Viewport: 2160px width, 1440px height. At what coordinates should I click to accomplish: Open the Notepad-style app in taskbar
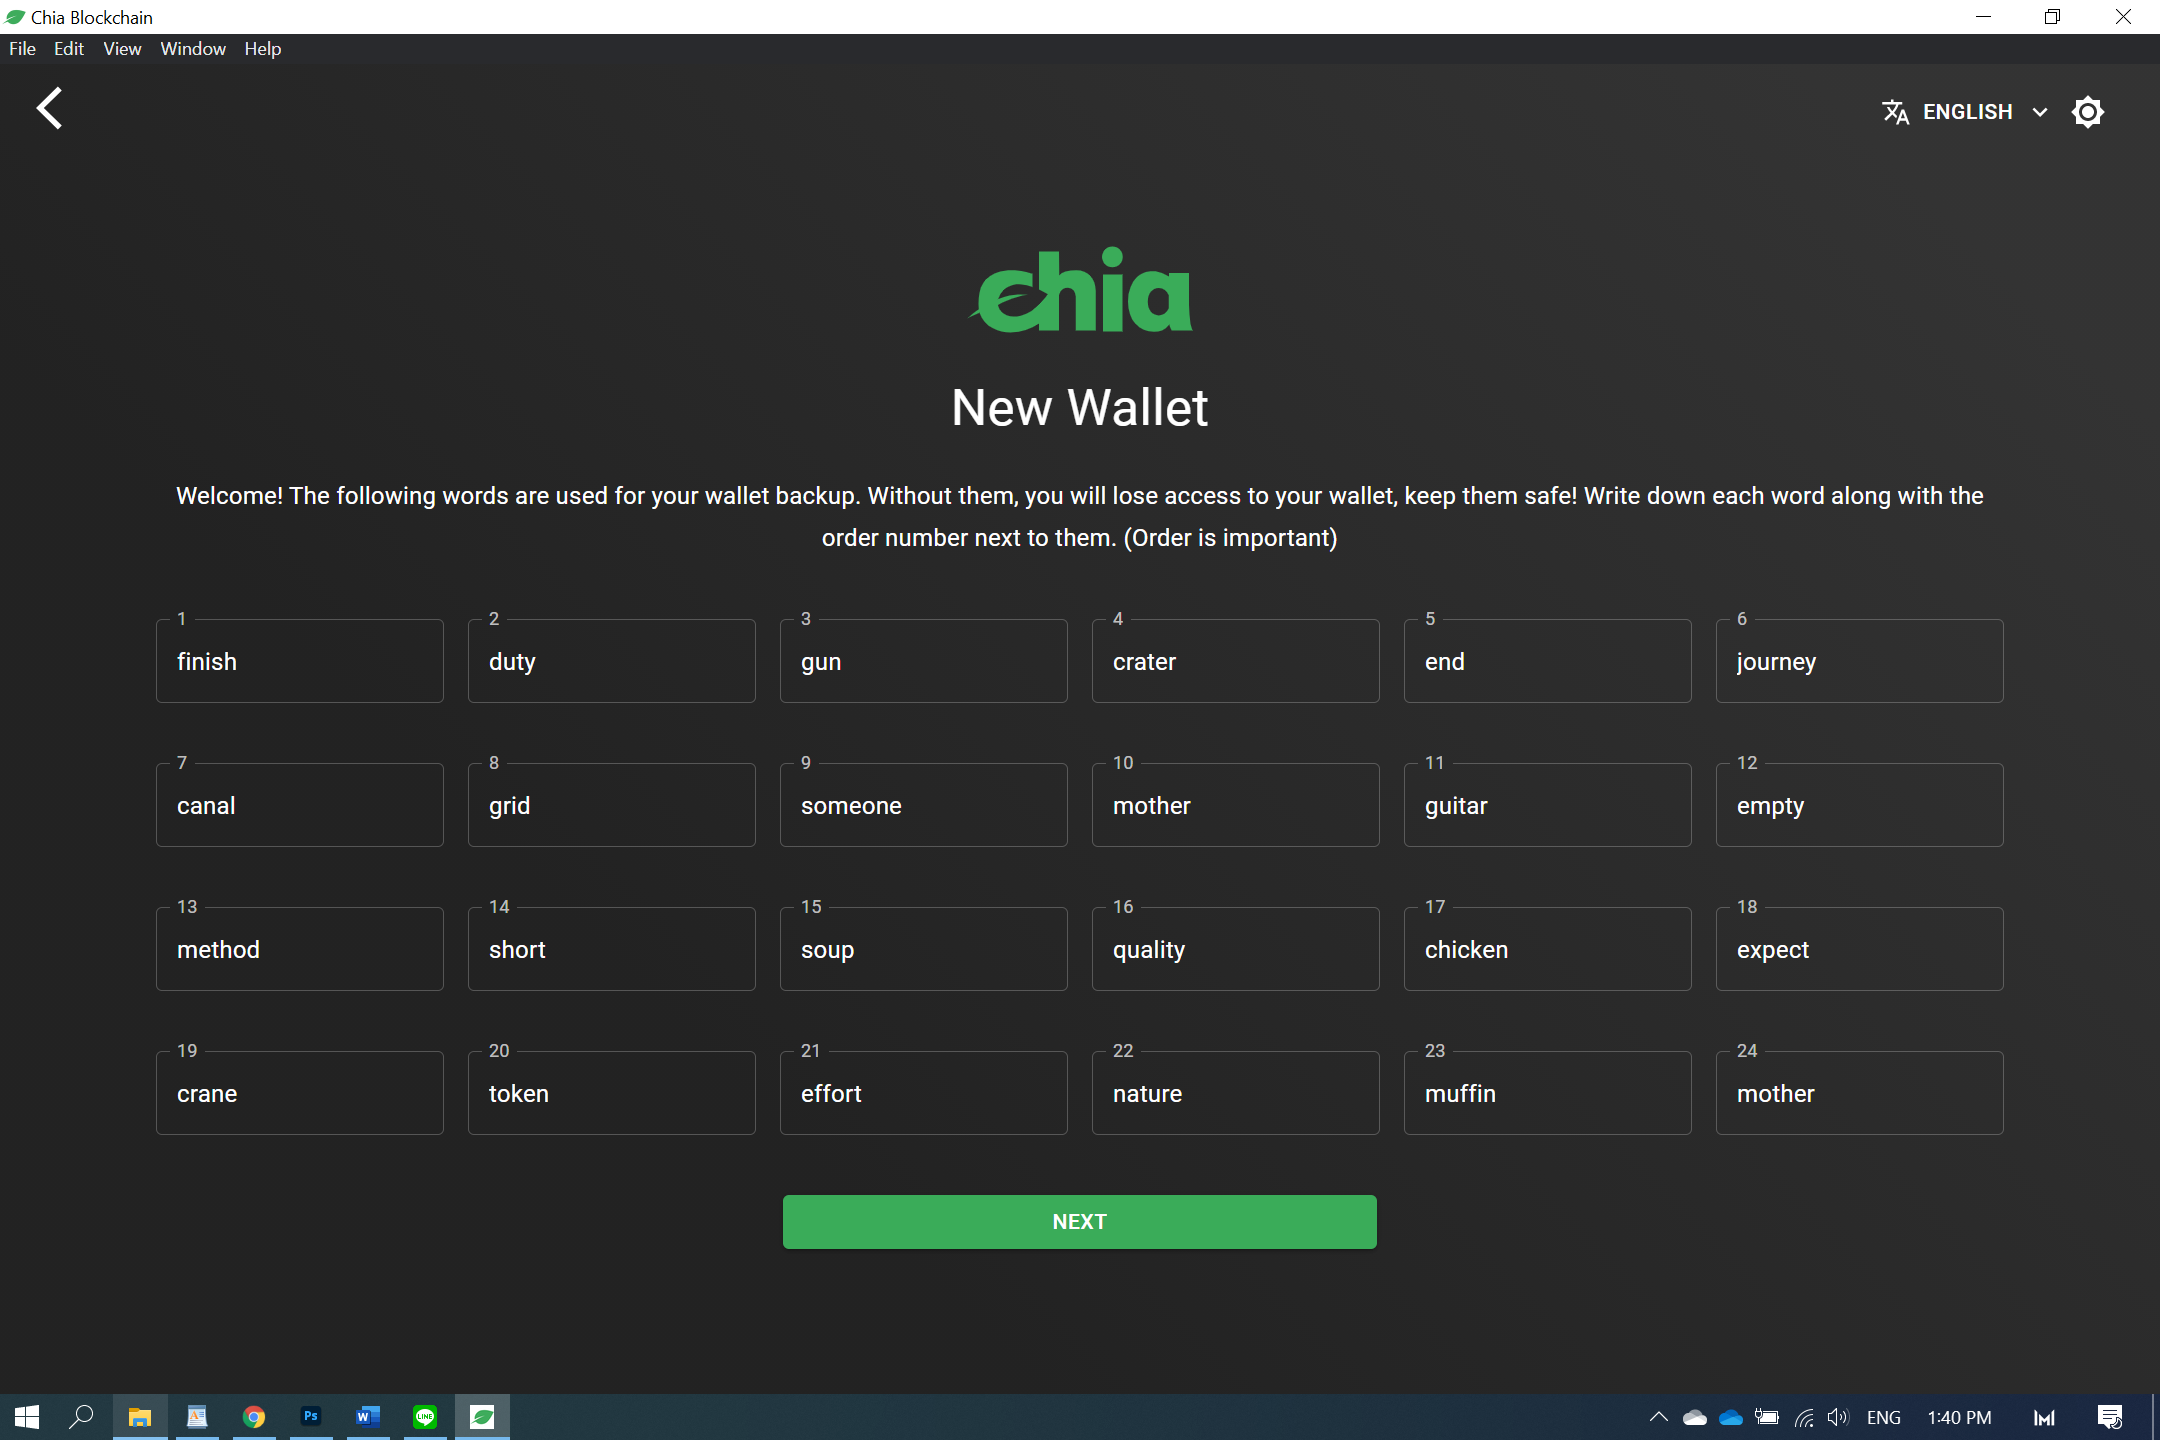[x=197, y=1417]
